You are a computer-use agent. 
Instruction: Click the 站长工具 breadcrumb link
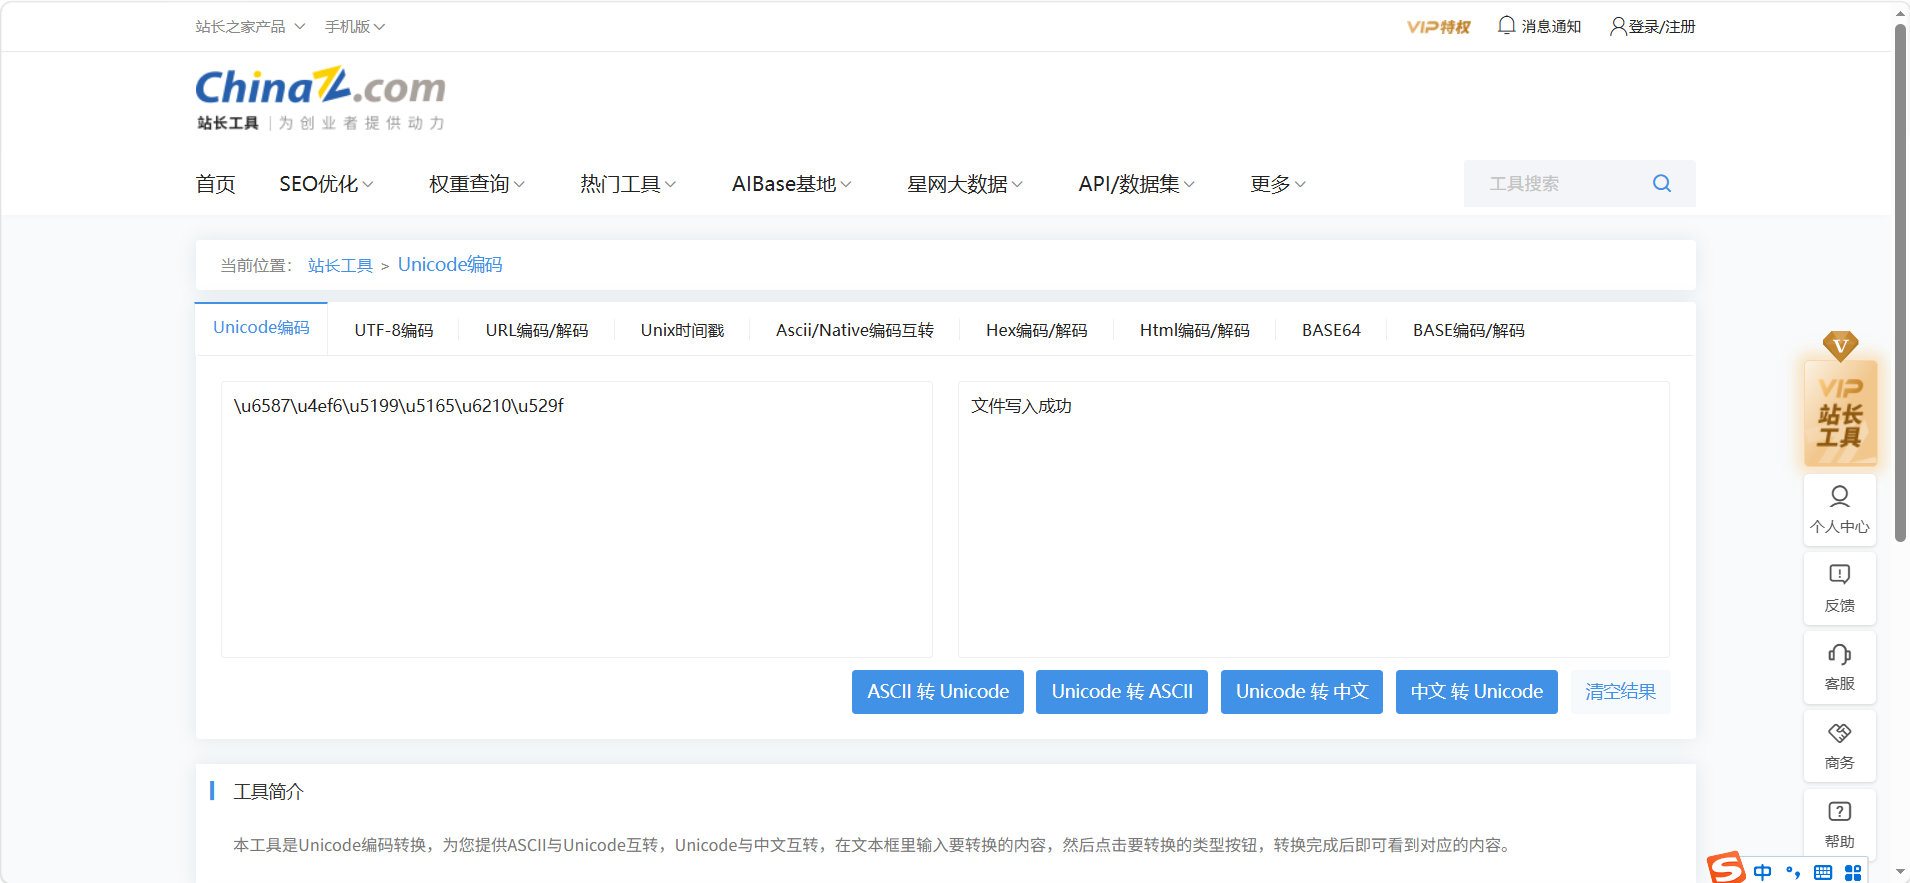[x=340, y=265]
